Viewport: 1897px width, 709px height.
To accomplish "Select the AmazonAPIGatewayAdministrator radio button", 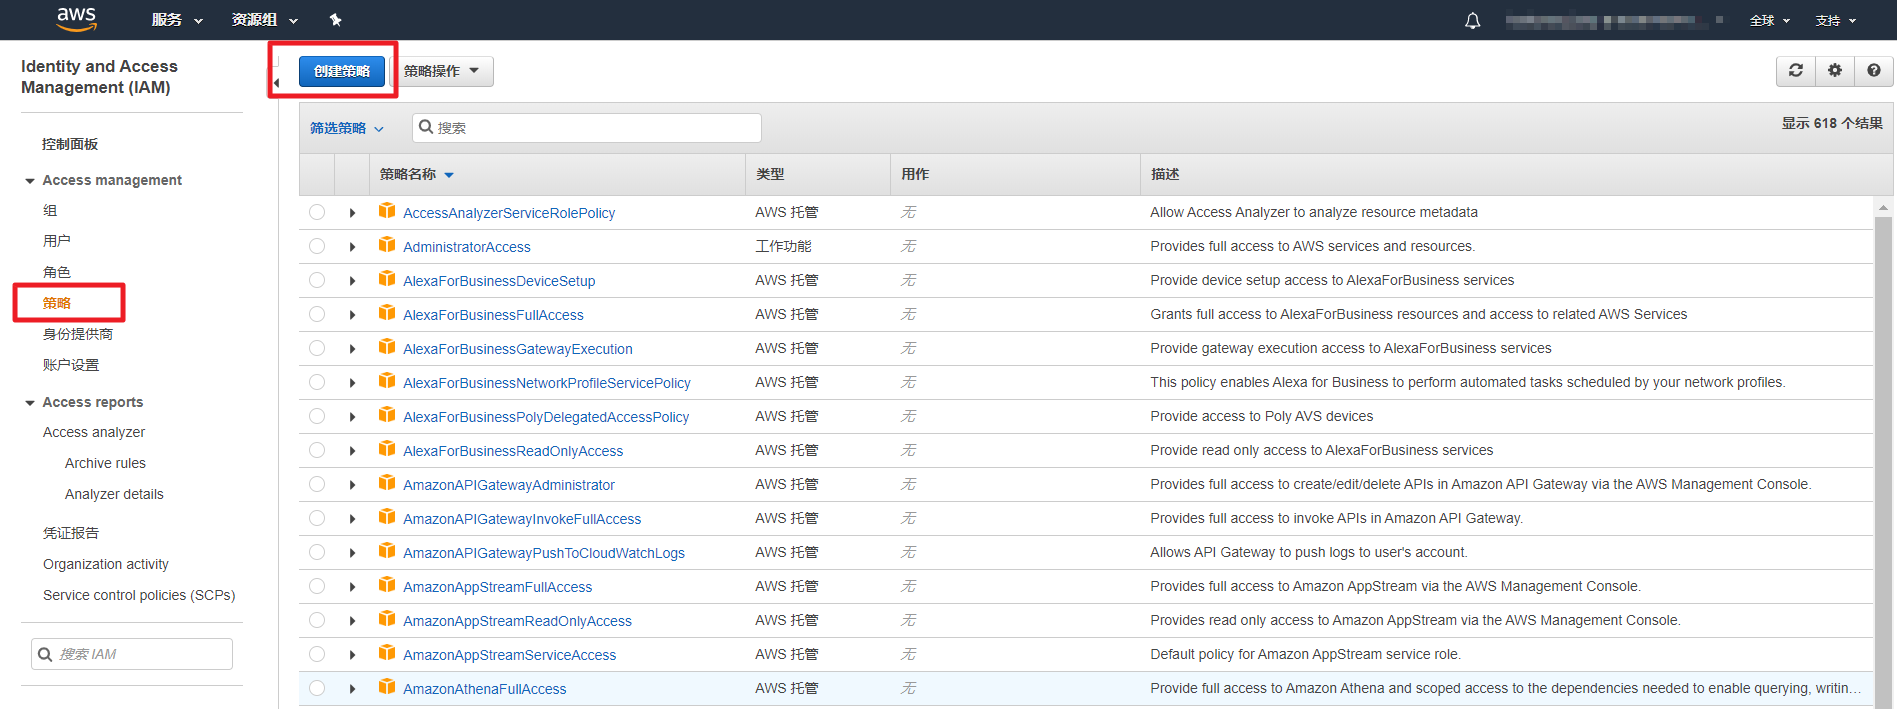I will coord(317,484).
